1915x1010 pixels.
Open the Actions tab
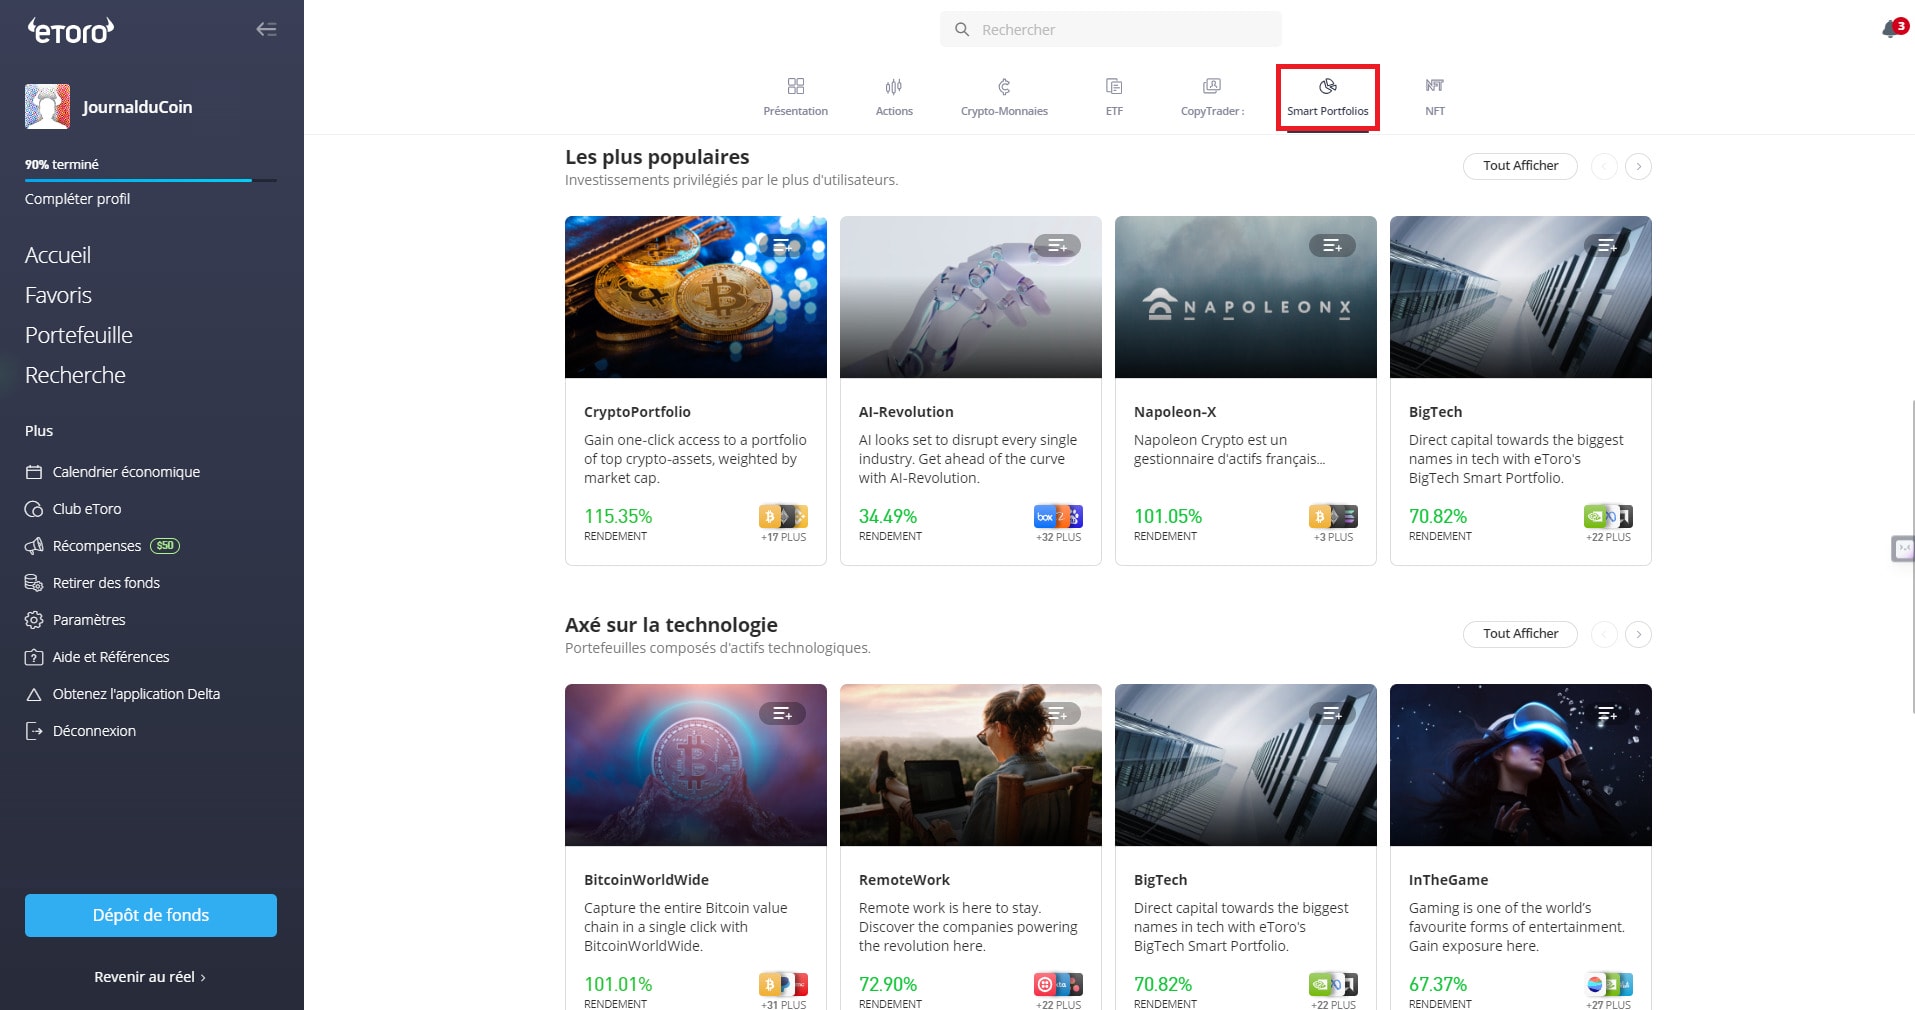coord(894,97)
